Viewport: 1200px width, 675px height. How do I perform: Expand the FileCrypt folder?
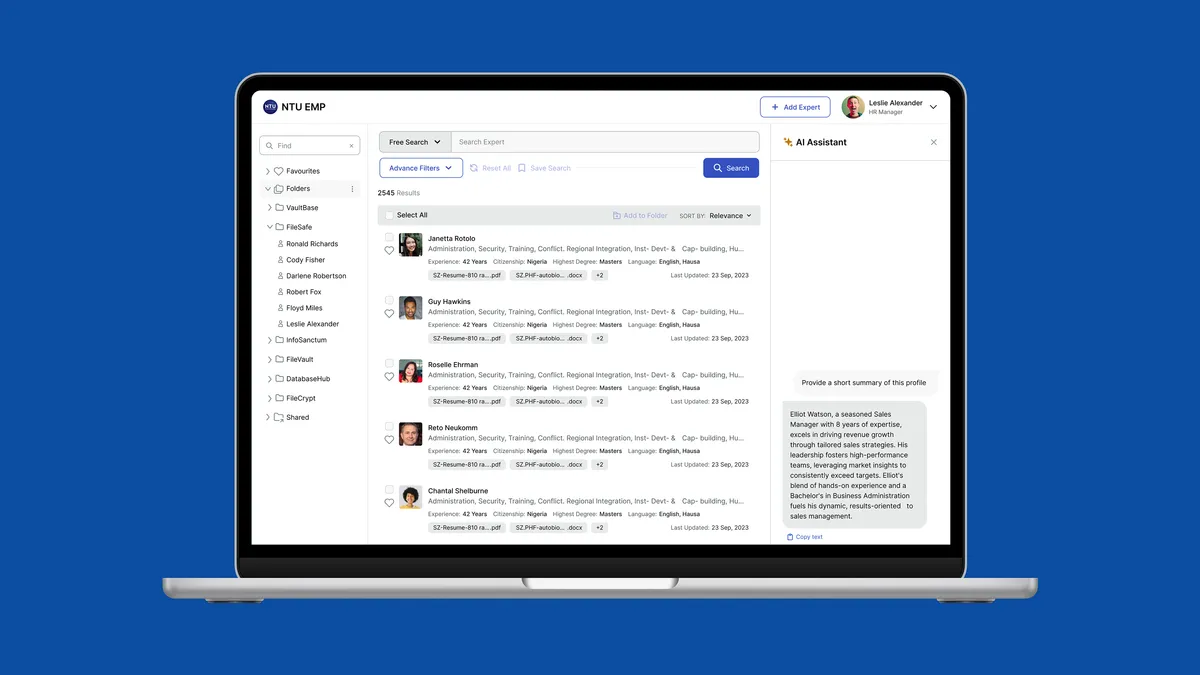(x=269, y=398)
